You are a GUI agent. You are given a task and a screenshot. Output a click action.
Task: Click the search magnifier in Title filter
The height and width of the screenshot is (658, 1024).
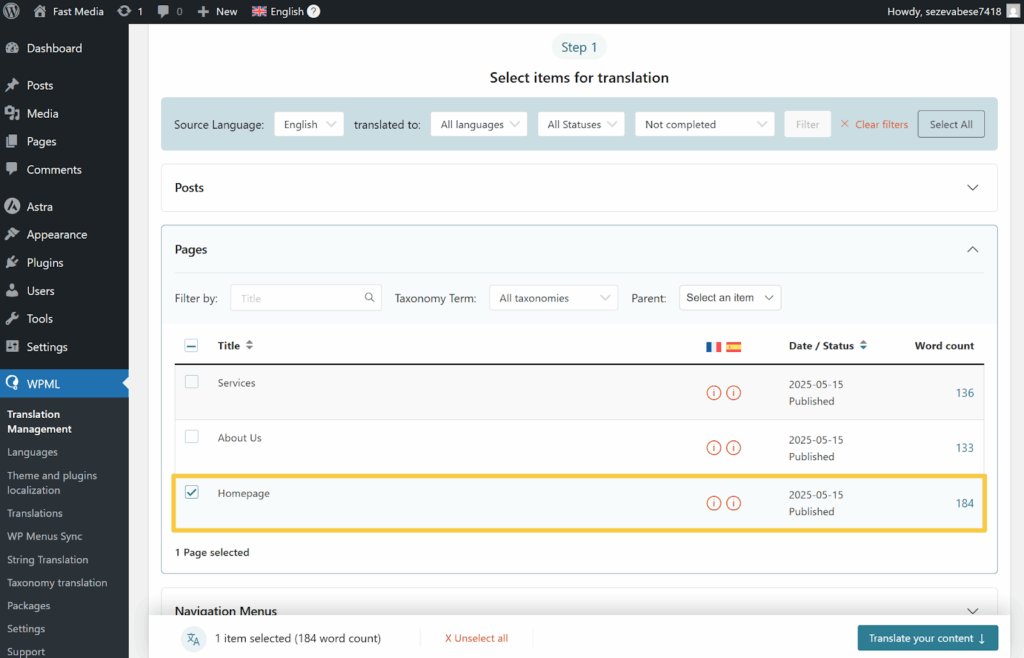point(369,298)
